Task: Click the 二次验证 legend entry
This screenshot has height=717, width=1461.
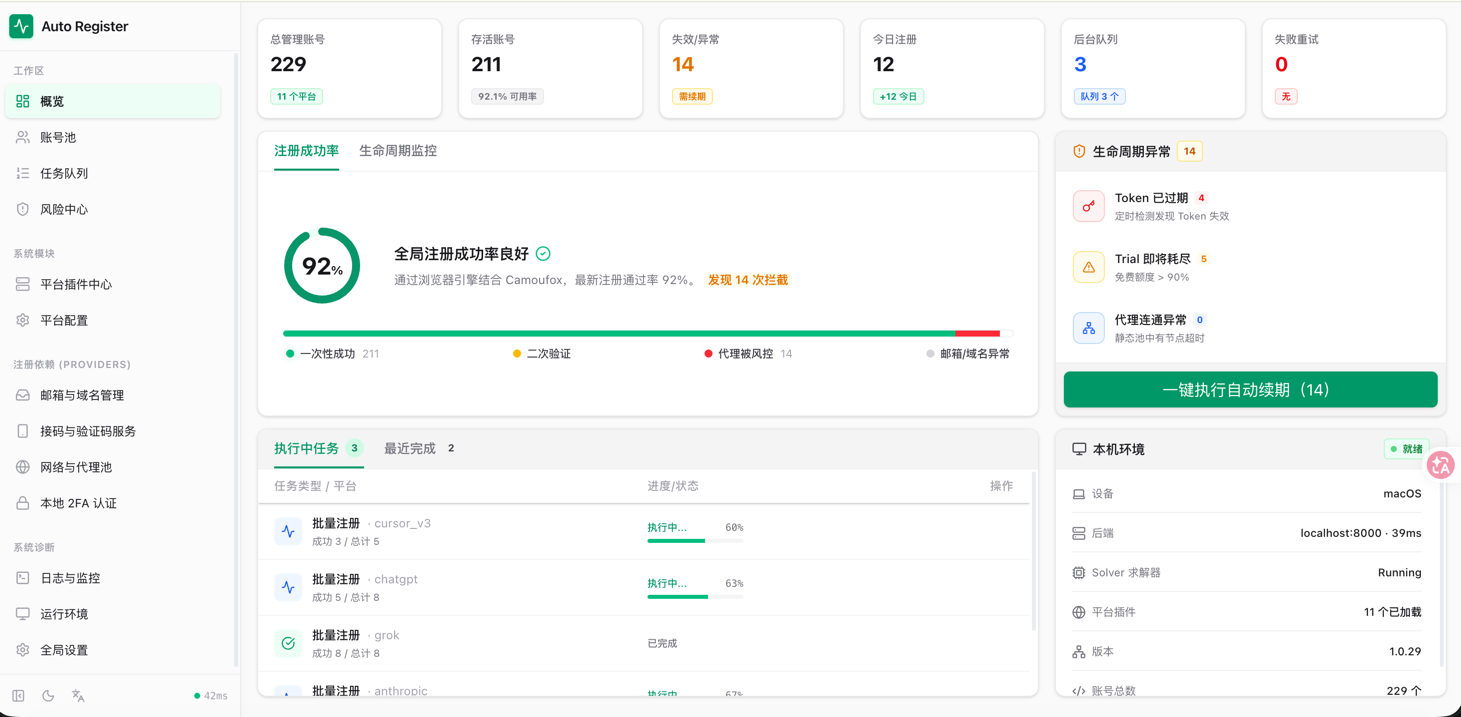Action: coord(541,354)
